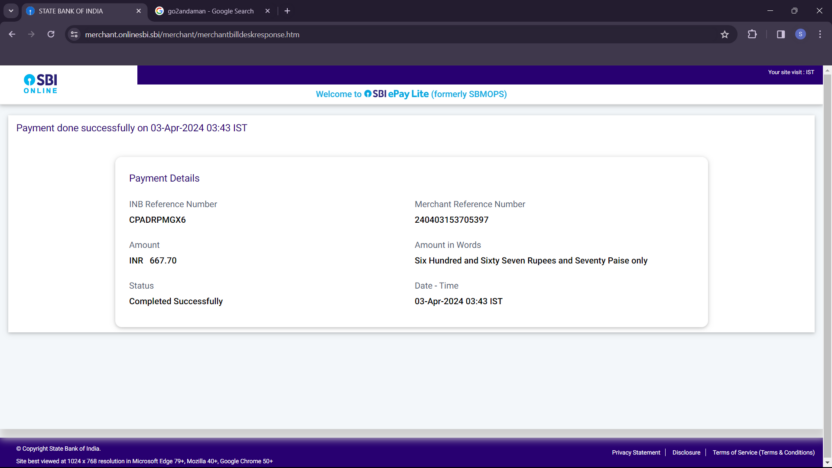Screen dimensions: 832x468
Task: Open the Privacy Statement link
Action: point(636,453)
